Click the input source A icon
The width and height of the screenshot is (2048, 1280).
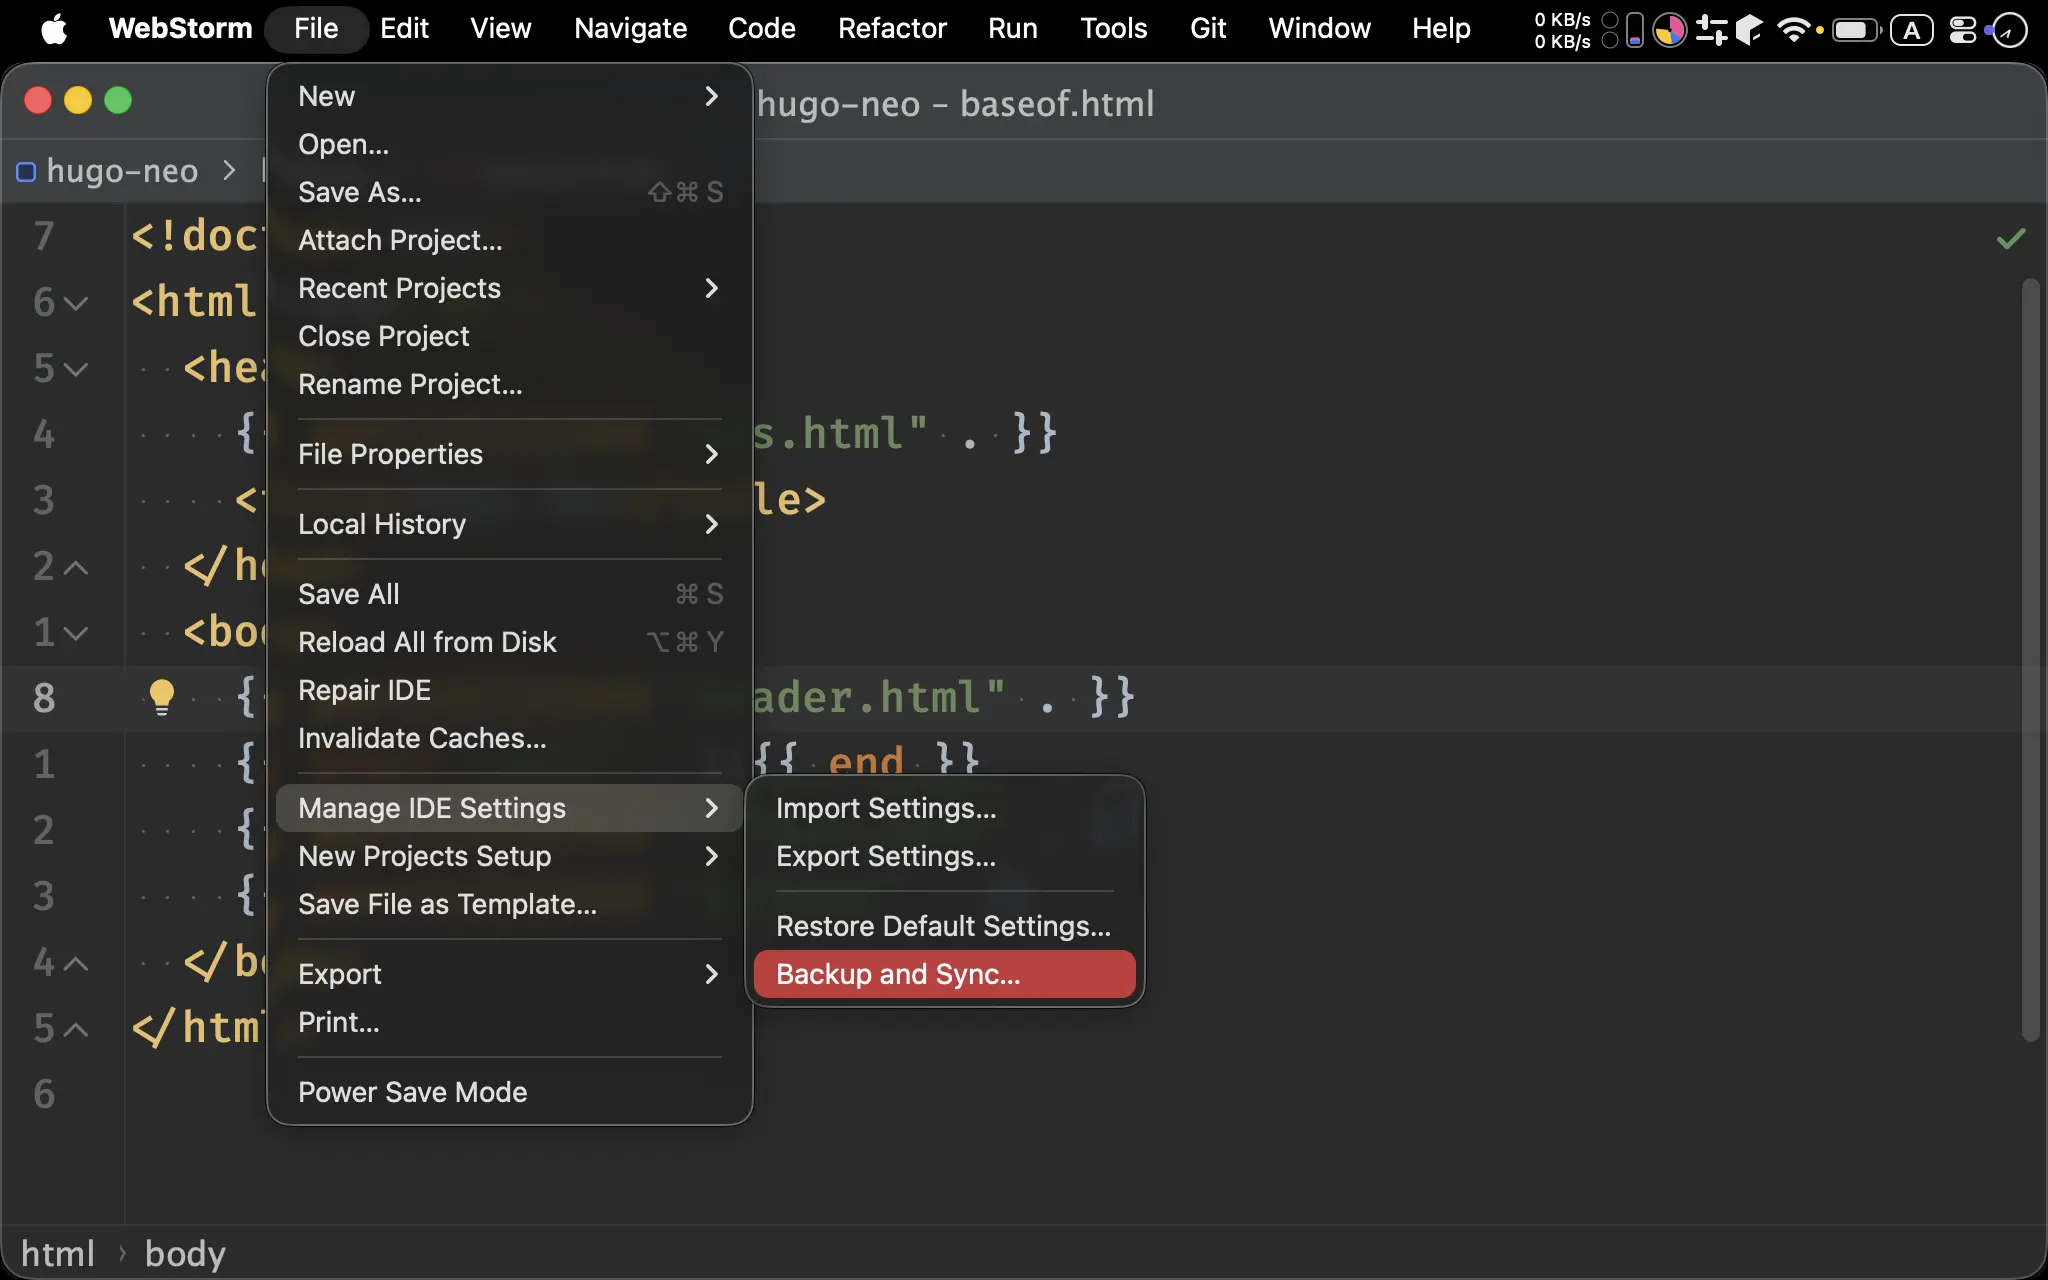1911,30
